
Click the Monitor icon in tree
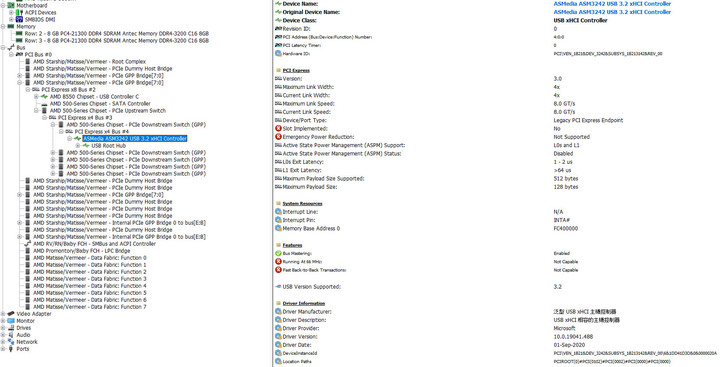pos(11,321)
